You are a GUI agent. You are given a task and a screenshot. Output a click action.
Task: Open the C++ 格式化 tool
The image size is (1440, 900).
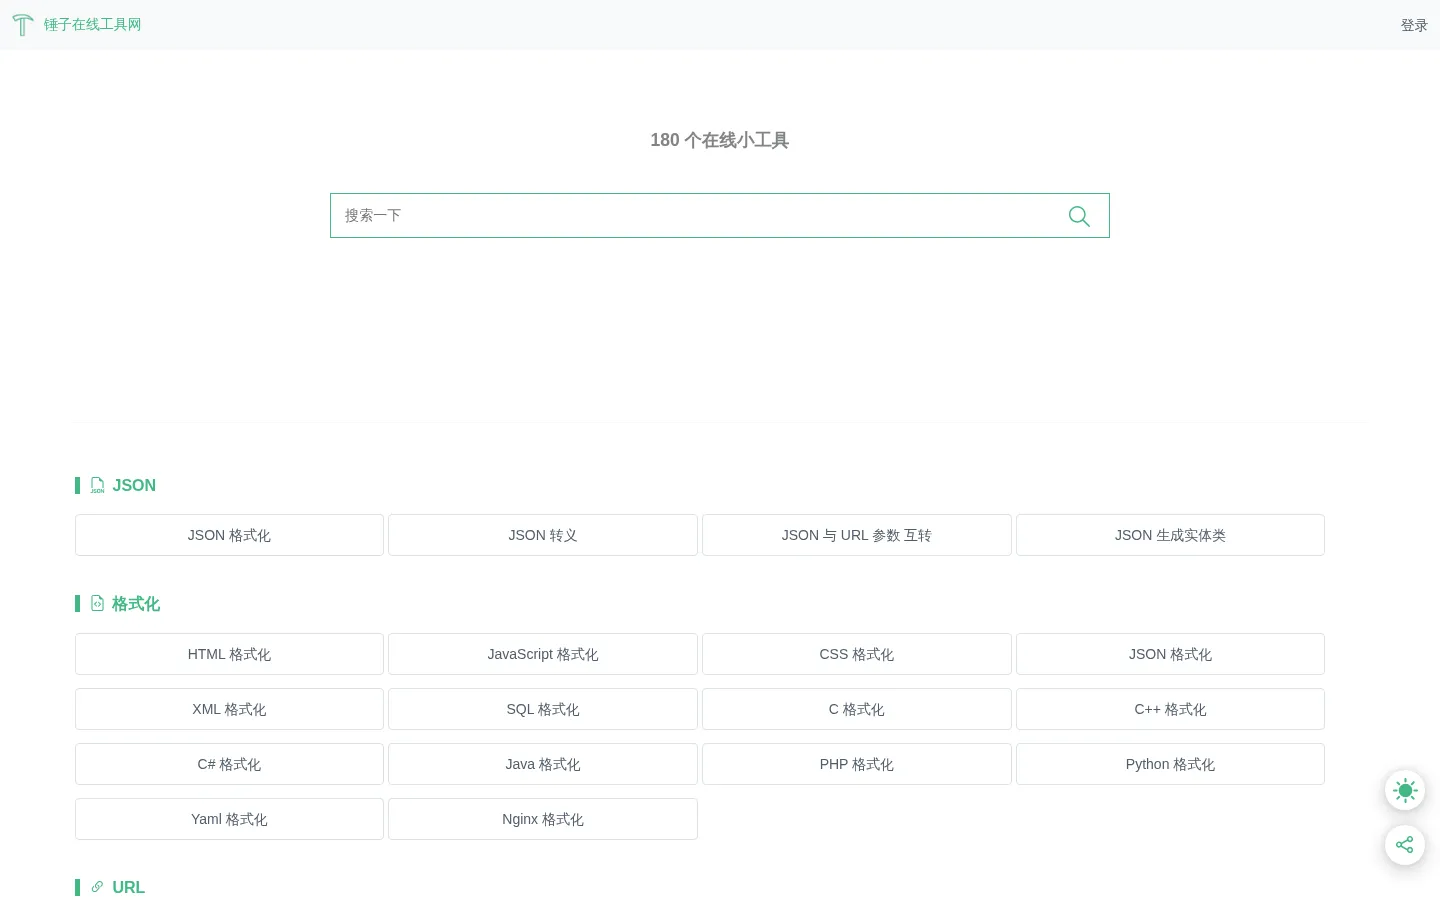pos(1170,709)
